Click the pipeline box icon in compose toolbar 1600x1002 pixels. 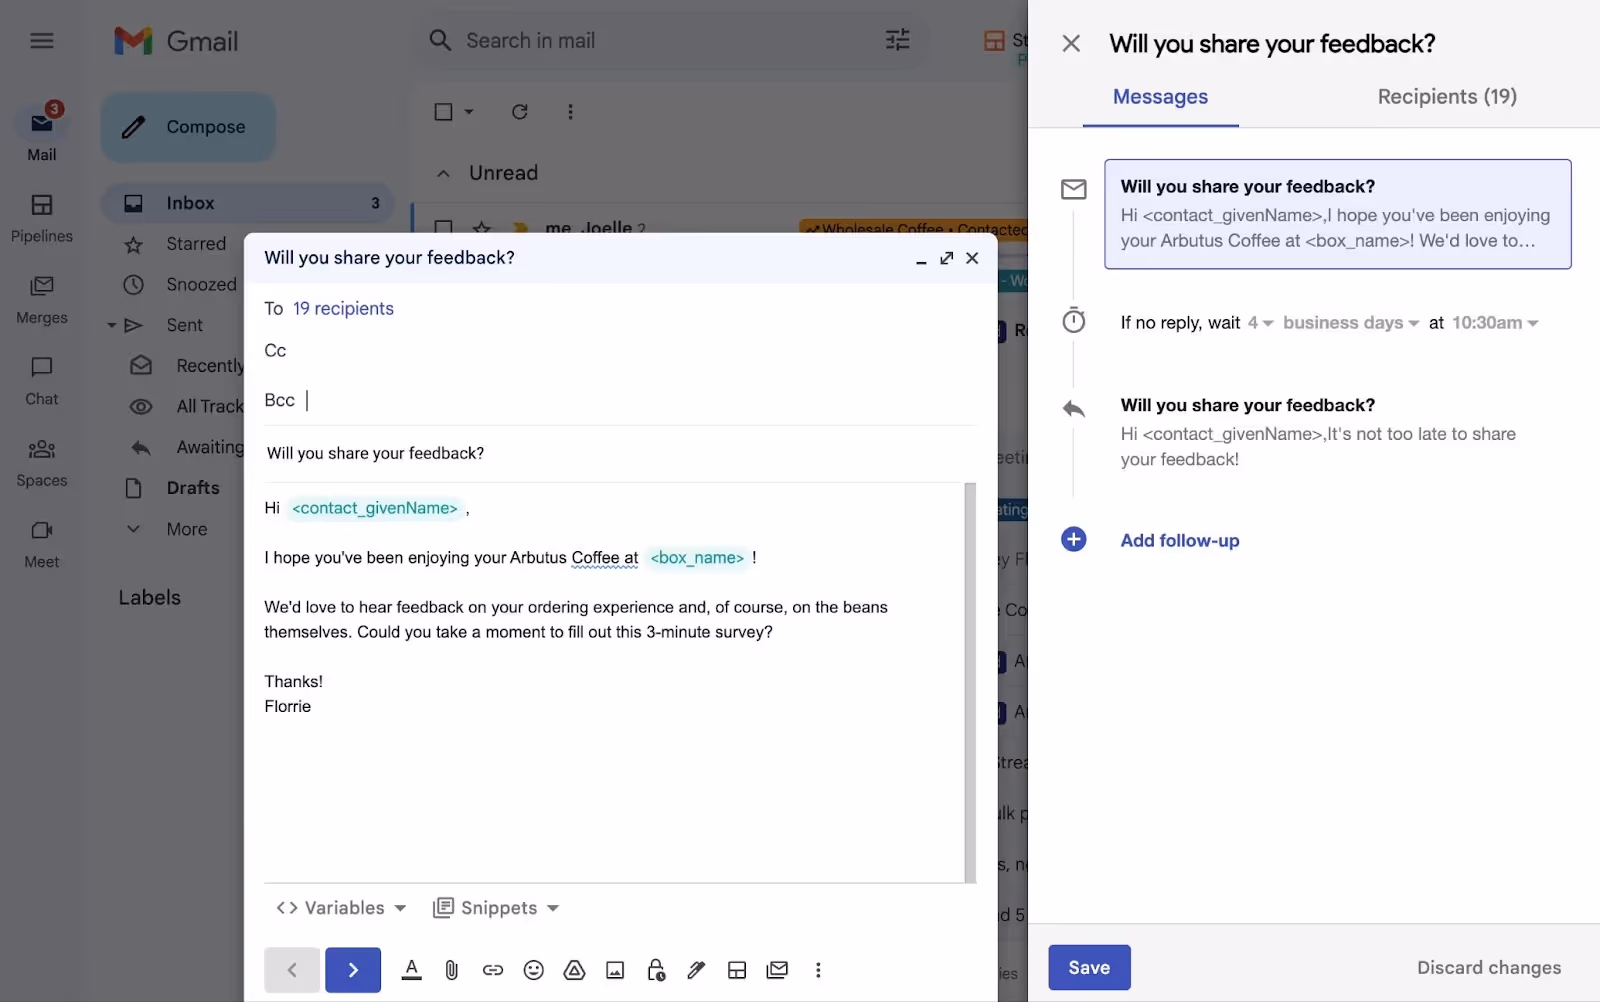[x=737, y=970]
